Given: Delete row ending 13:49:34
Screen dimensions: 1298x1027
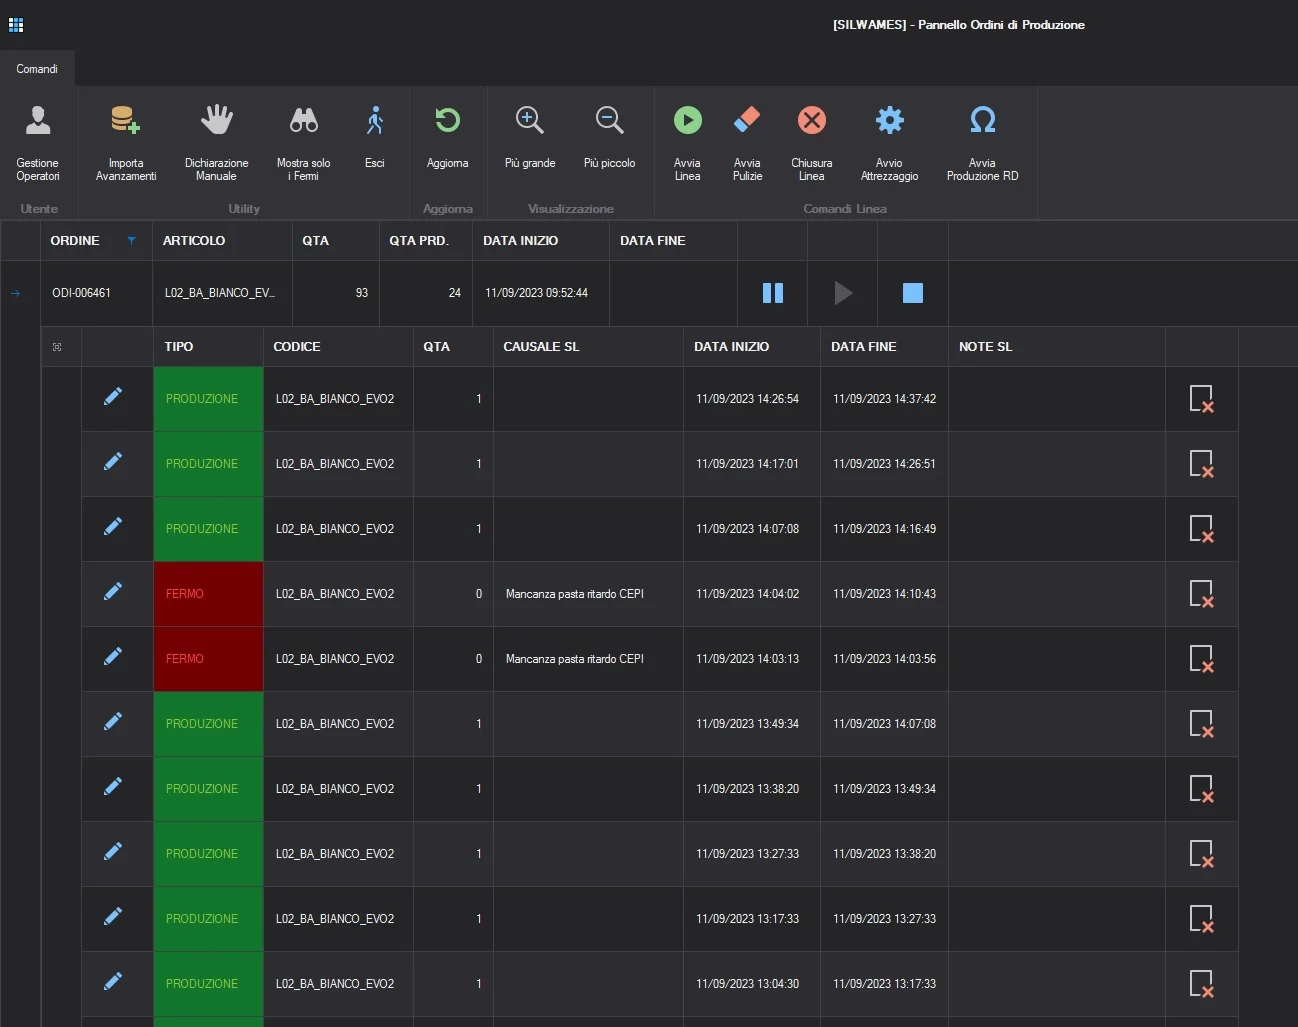Looking at the screenshot, I should pyautogui.click(x=1201, y=789).
